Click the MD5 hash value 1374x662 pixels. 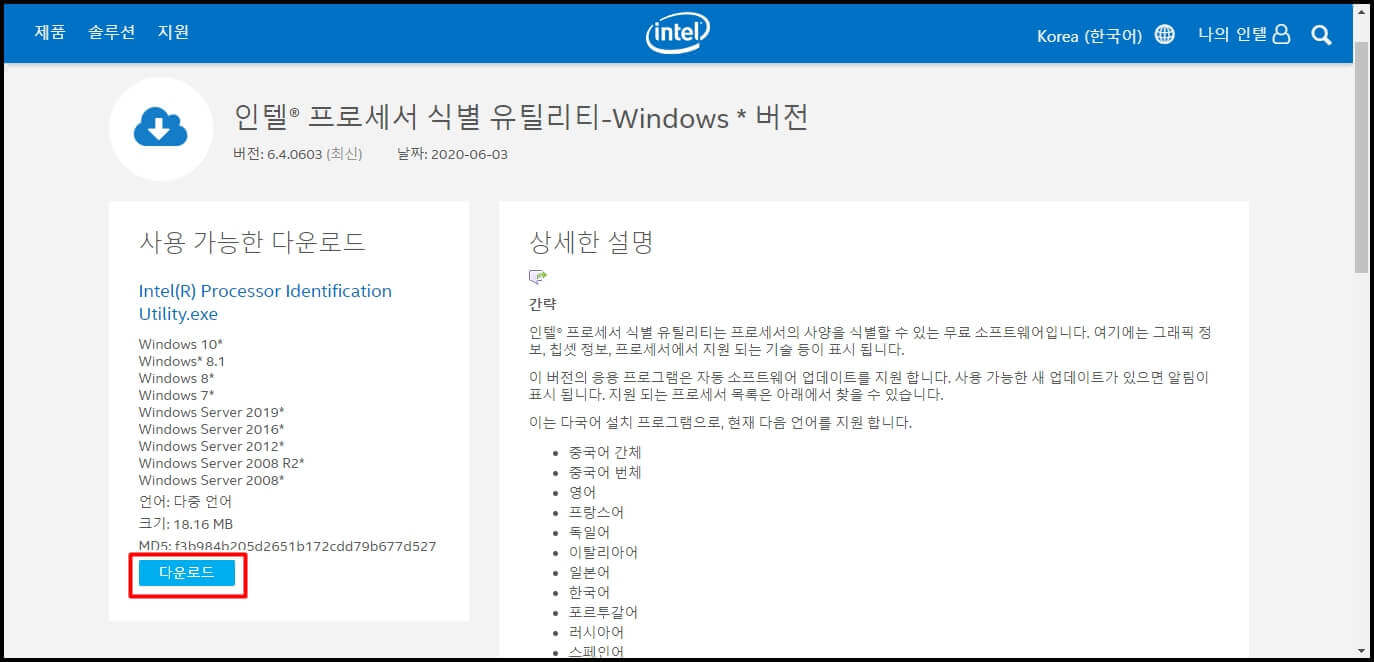click(x=305, y=546)
